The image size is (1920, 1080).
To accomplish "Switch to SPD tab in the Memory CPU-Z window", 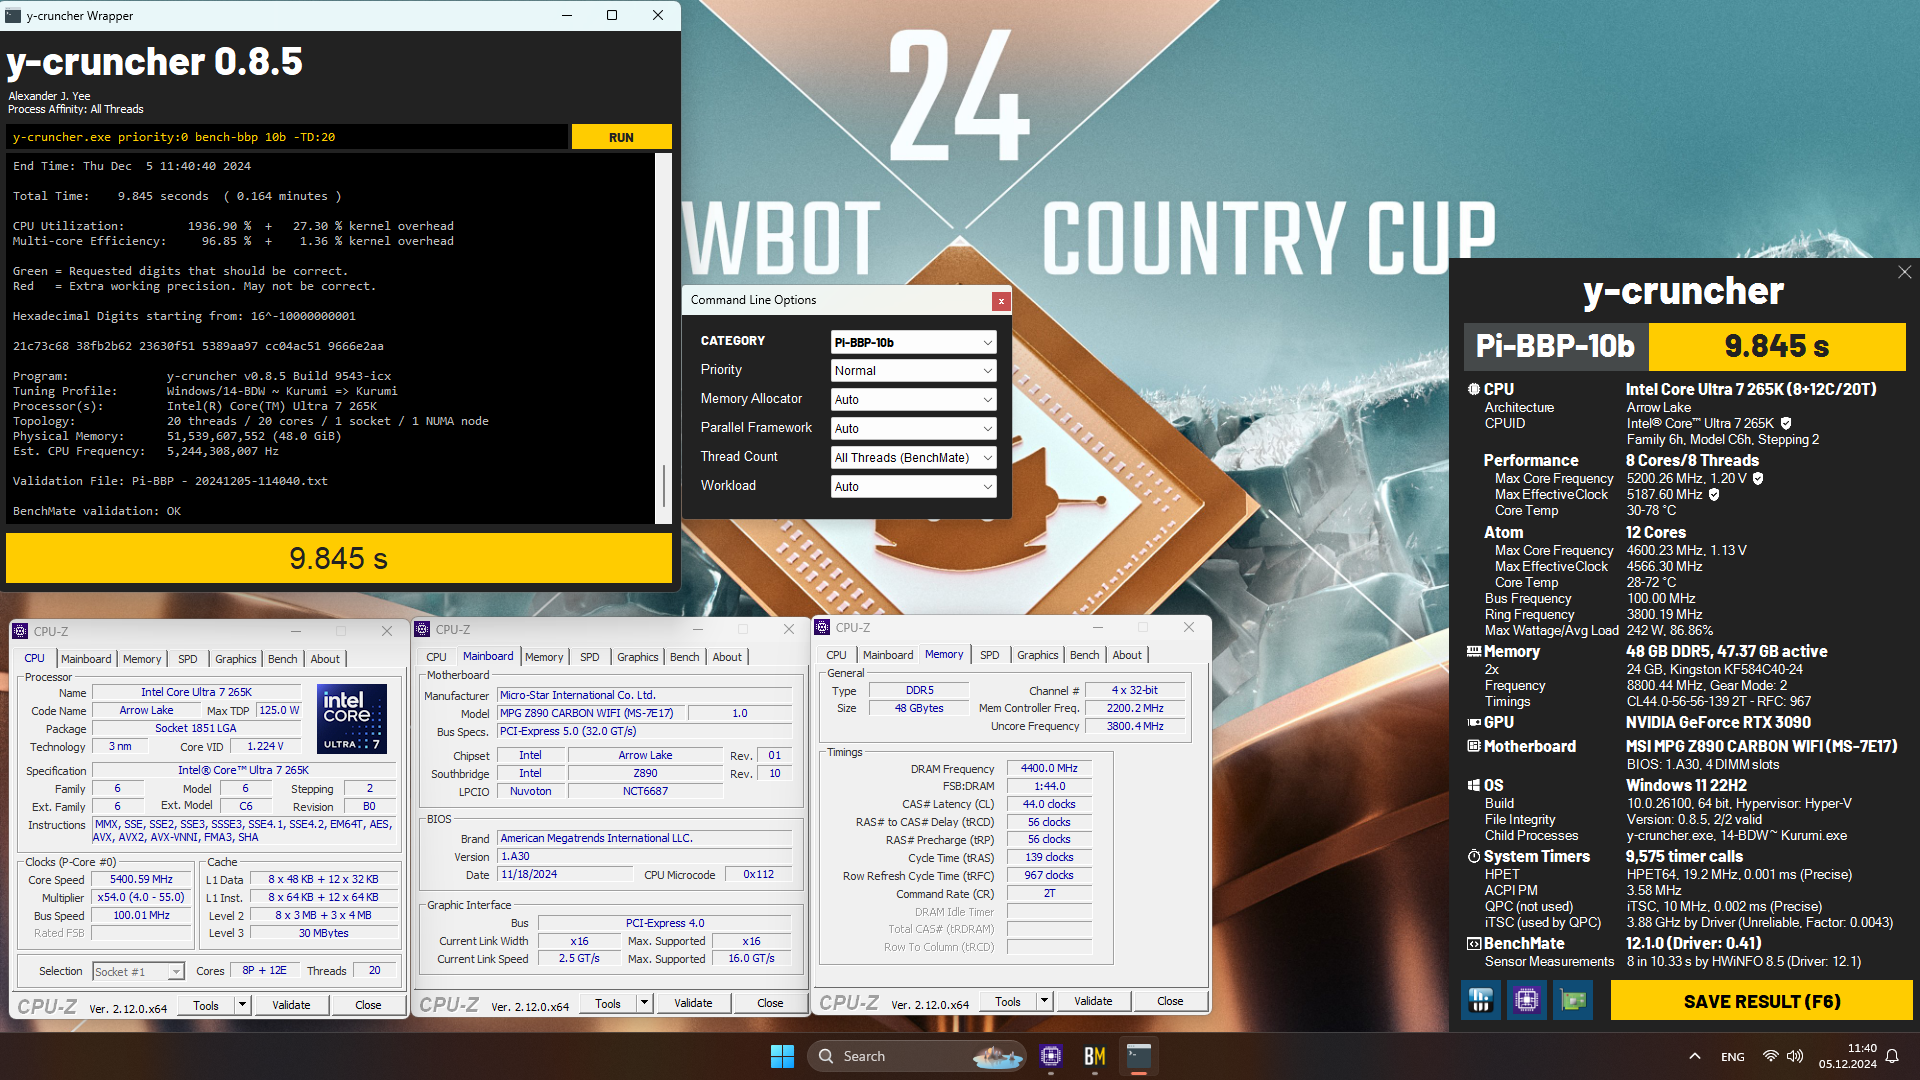I will 989,655.
